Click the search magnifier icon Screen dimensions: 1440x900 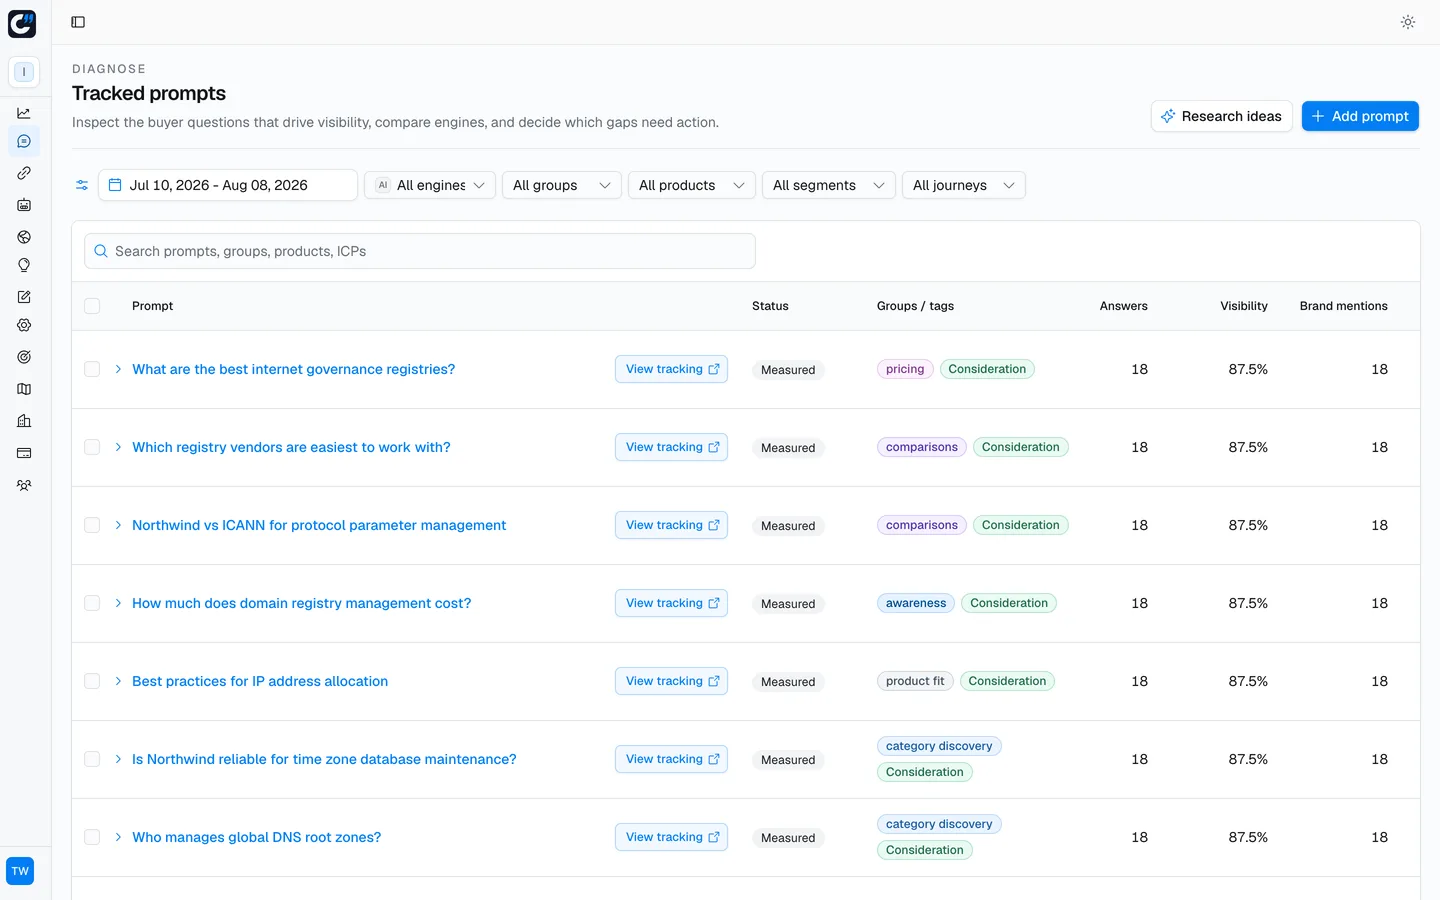coord(101,251)
